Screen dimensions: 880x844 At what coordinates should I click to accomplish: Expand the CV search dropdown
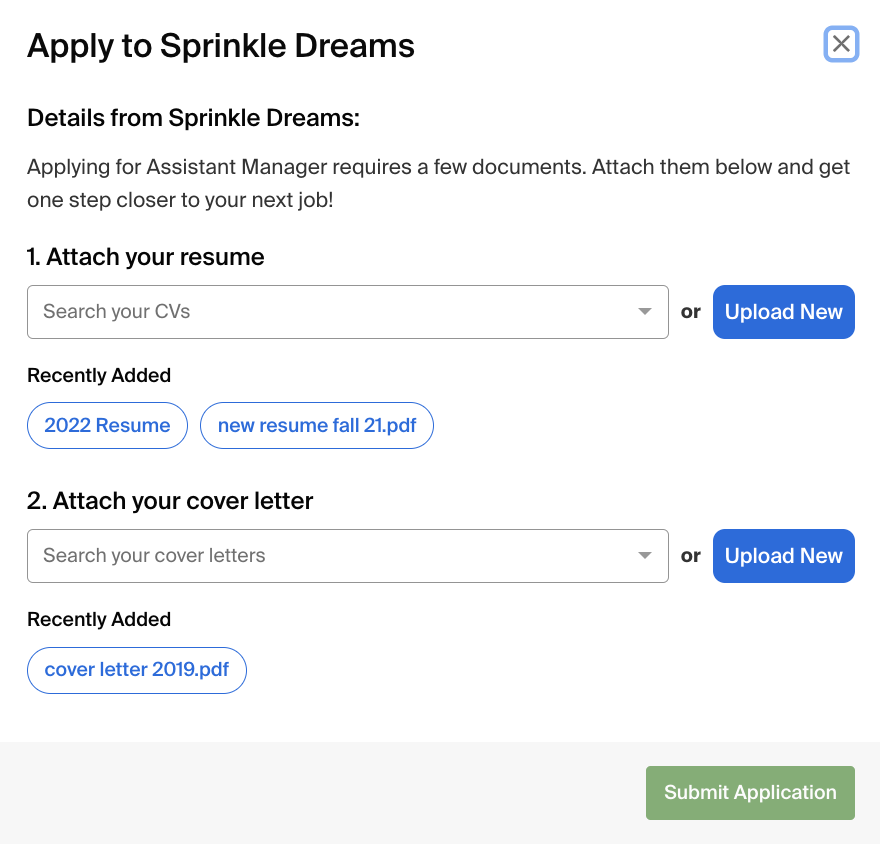[646, 311]
